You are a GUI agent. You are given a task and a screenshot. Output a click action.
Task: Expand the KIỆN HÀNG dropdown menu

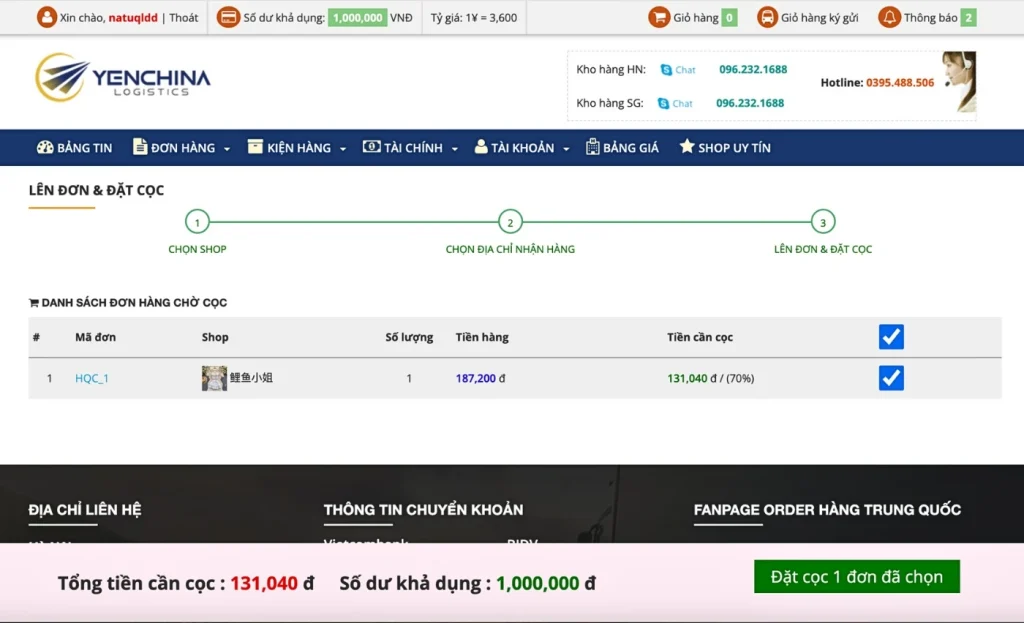coord(297,148)
